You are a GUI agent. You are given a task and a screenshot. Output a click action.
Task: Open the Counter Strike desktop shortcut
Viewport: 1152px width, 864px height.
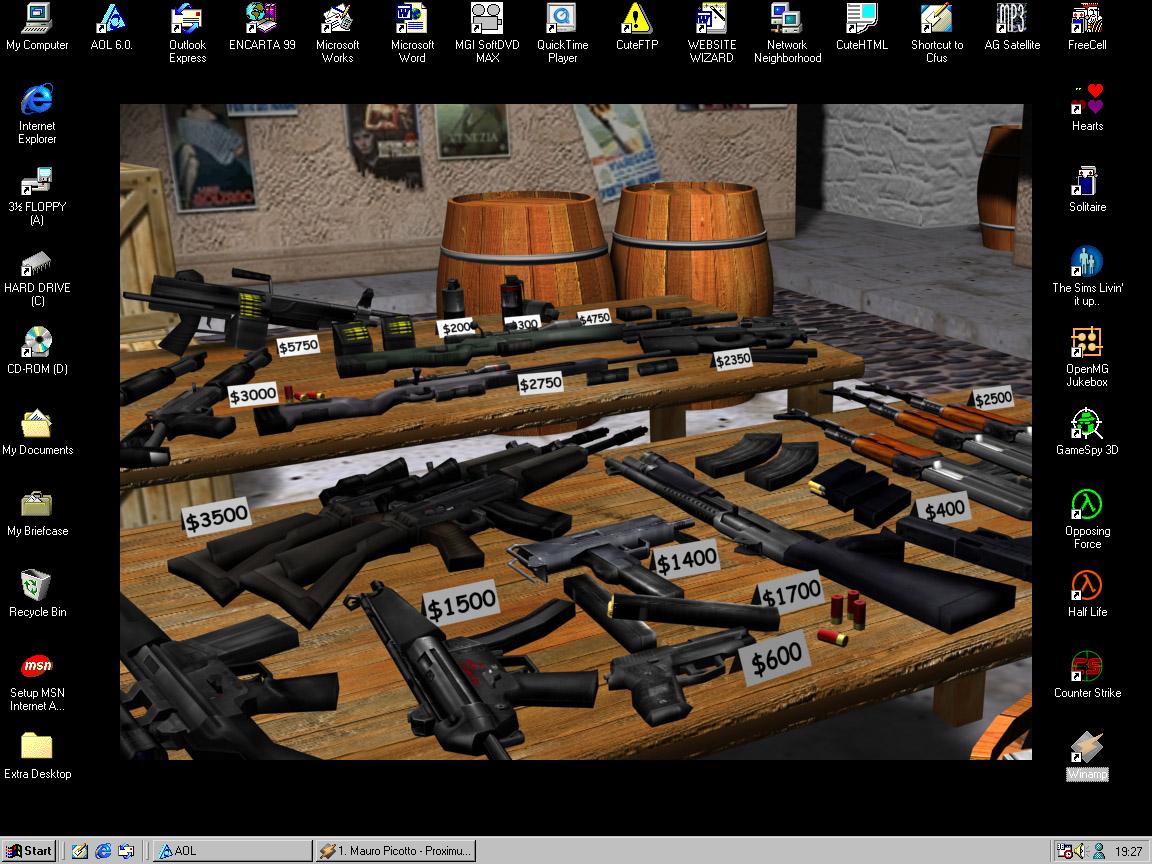point(1087,667)
